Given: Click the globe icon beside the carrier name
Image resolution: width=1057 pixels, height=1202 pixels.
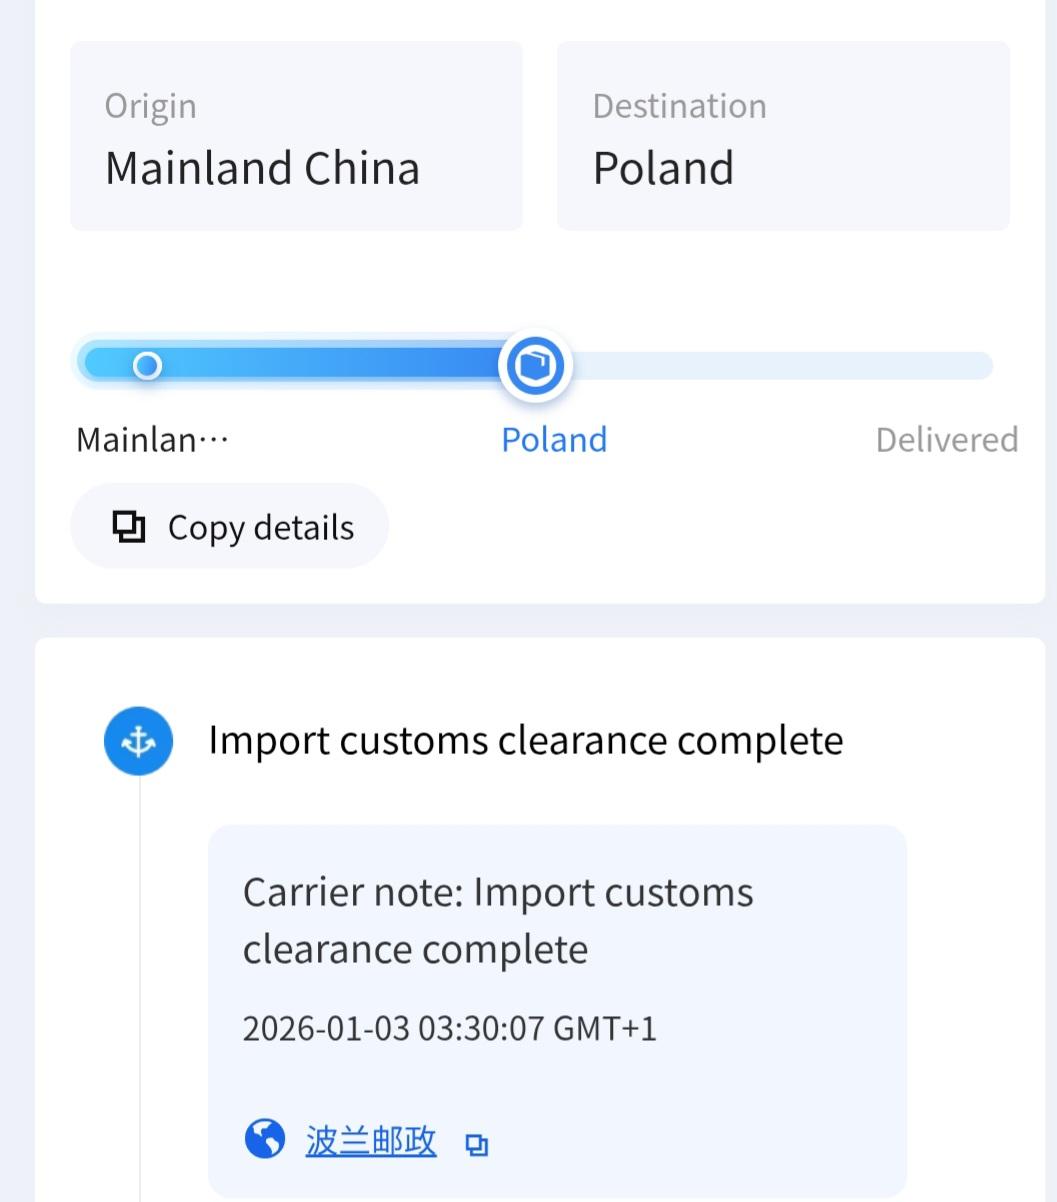Looking at the screenshot, I should point(264,1138).
